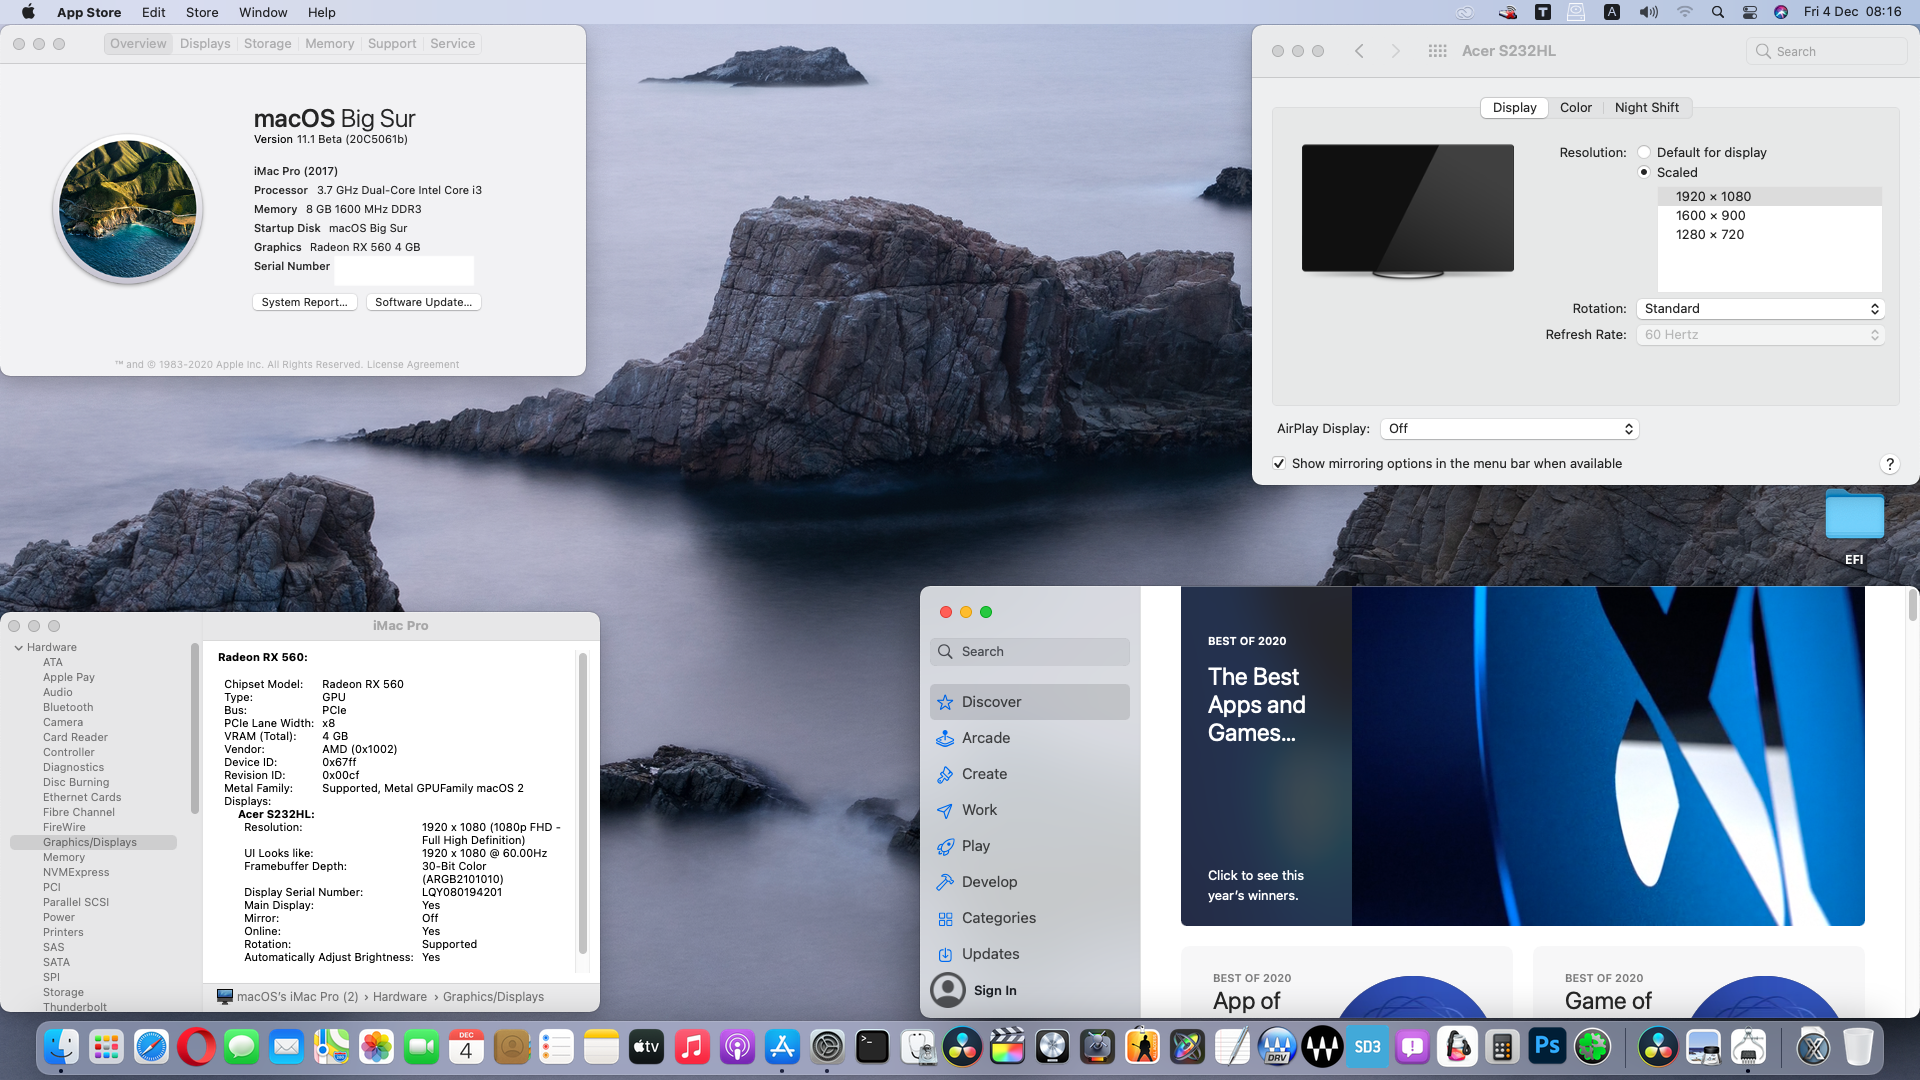Click App Store search field
Viewport: 1920px width, 1080px height.
coord(1029,652)
